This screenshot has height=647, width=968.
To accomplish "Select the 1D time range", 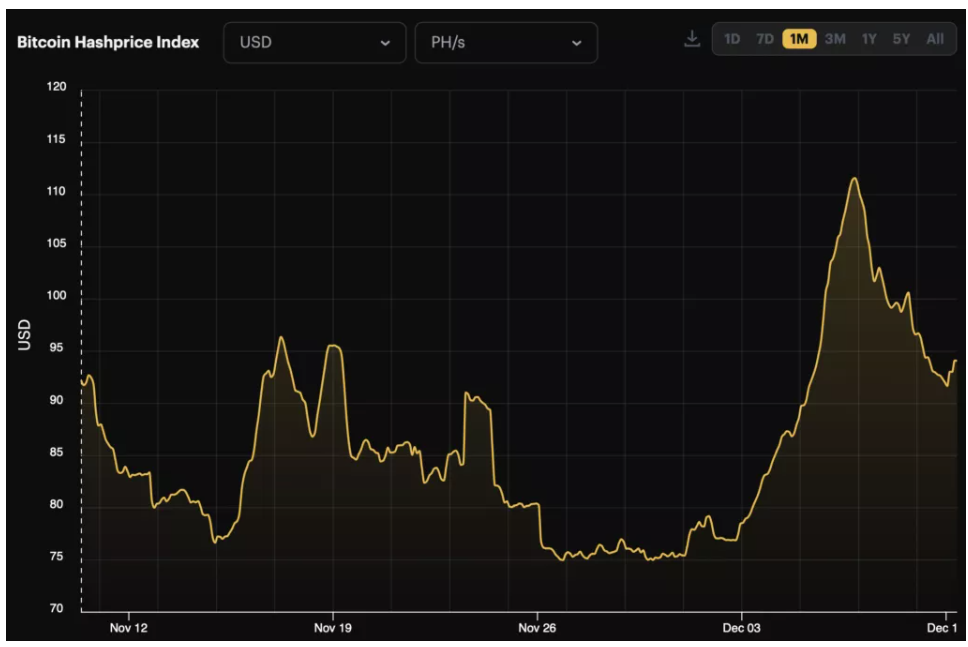I will tap(732, 39).
